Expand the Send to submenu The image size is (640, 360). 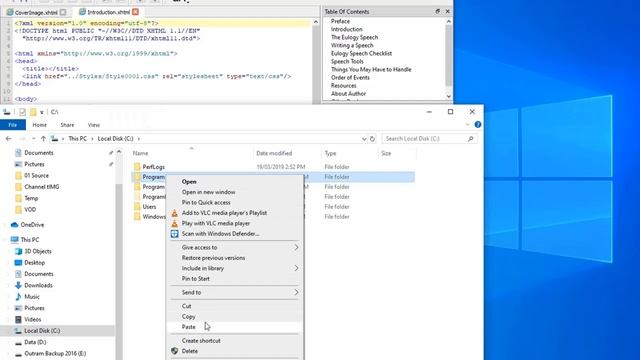(235, 292)
